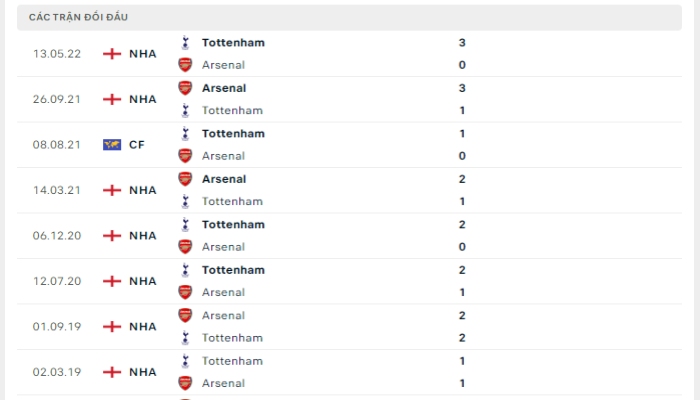Click England flag beside 12.07.20 date
Viewport: 700px width, 400px height.
[x=112, y=281]
